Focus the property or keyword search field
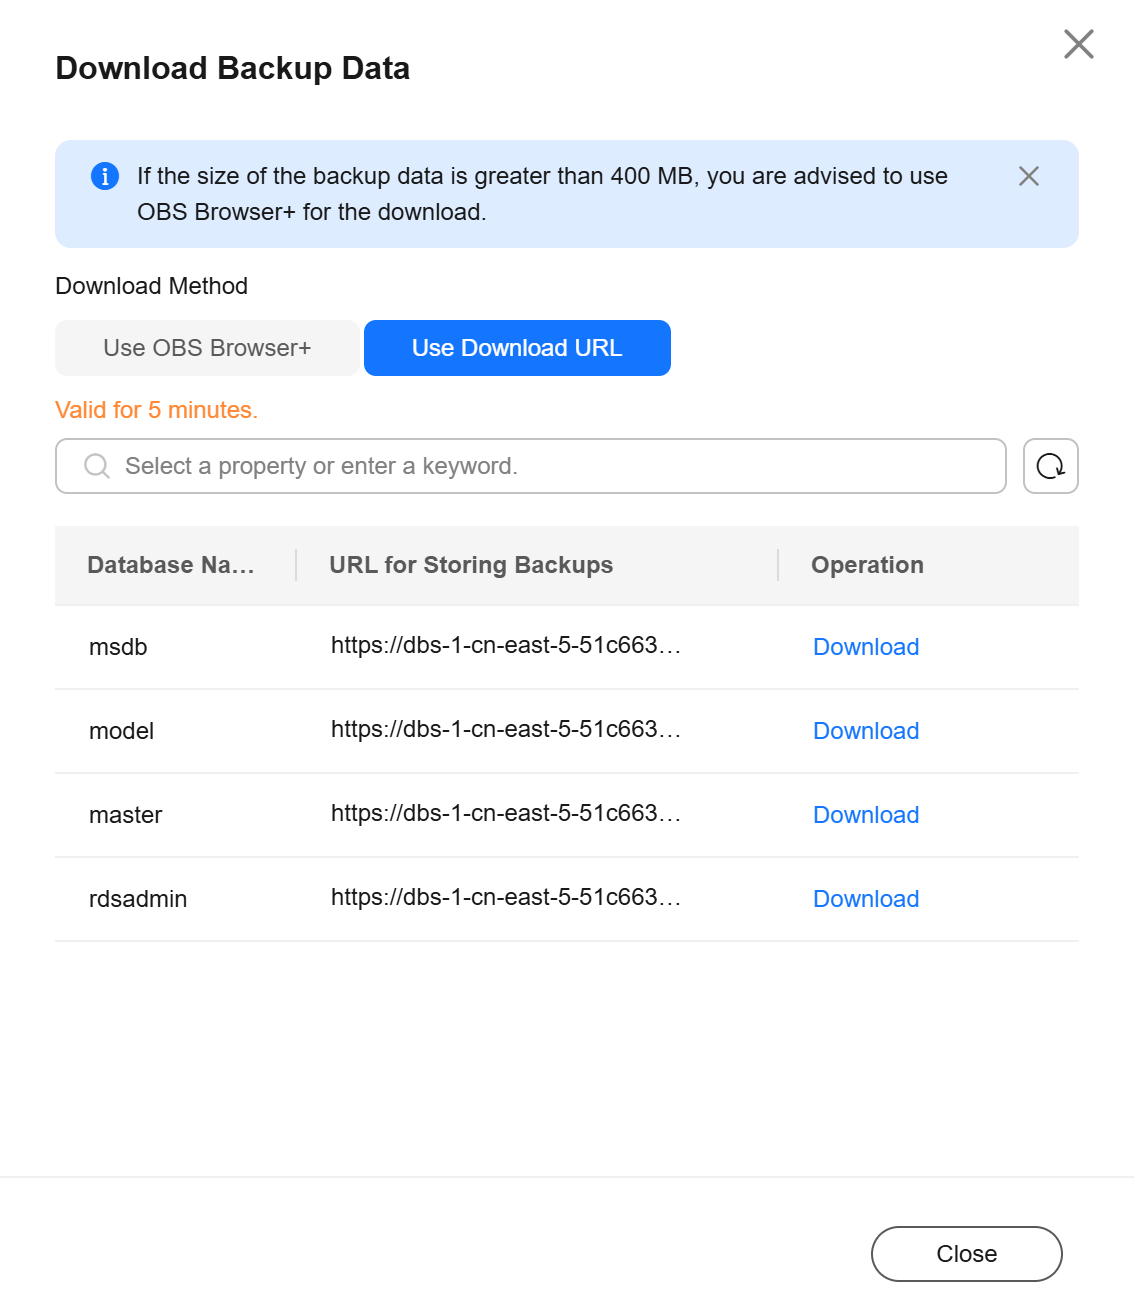The width and height of the screenshot is (1134, 1307). tap(530, 466)
